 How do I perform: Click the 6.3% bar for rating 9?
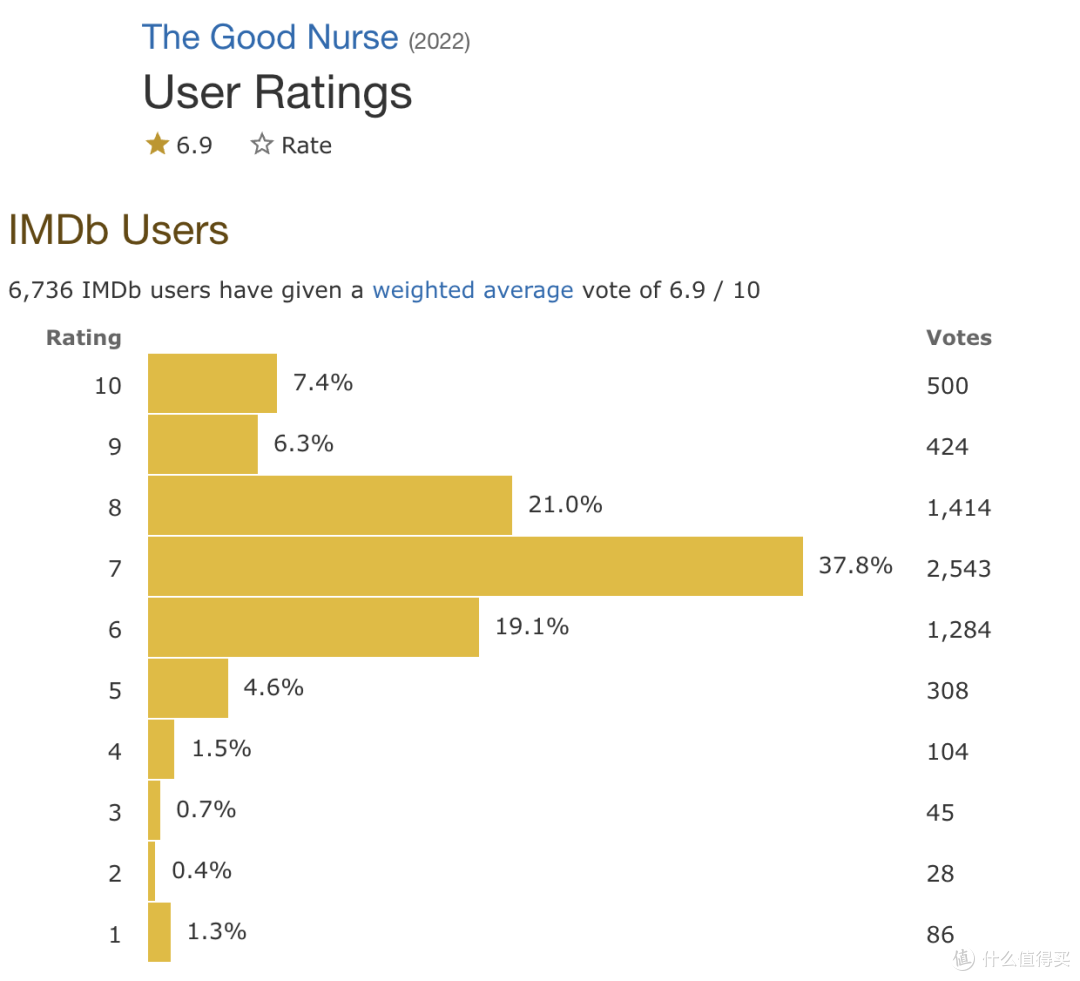pos(202,444)
